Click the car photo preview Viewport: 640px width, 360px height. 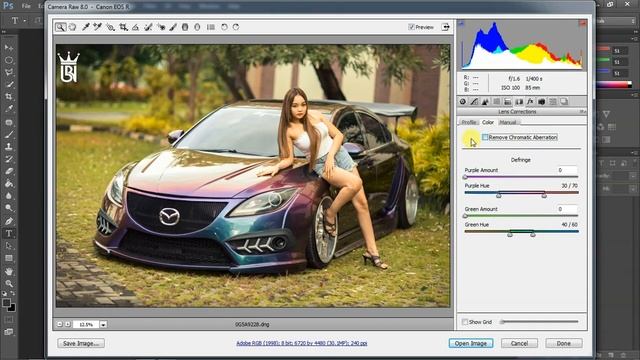coord(253,176)
